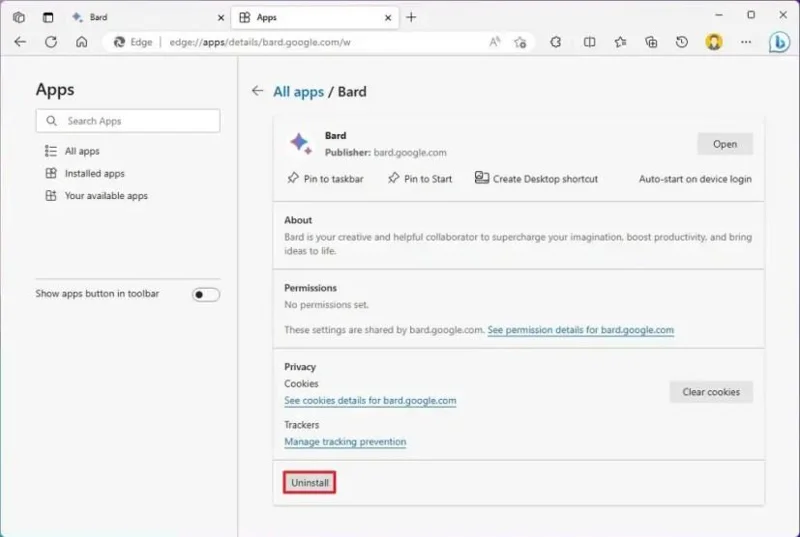Click the browser back arrow
800x537 pixels.
[x=20, y=42]
